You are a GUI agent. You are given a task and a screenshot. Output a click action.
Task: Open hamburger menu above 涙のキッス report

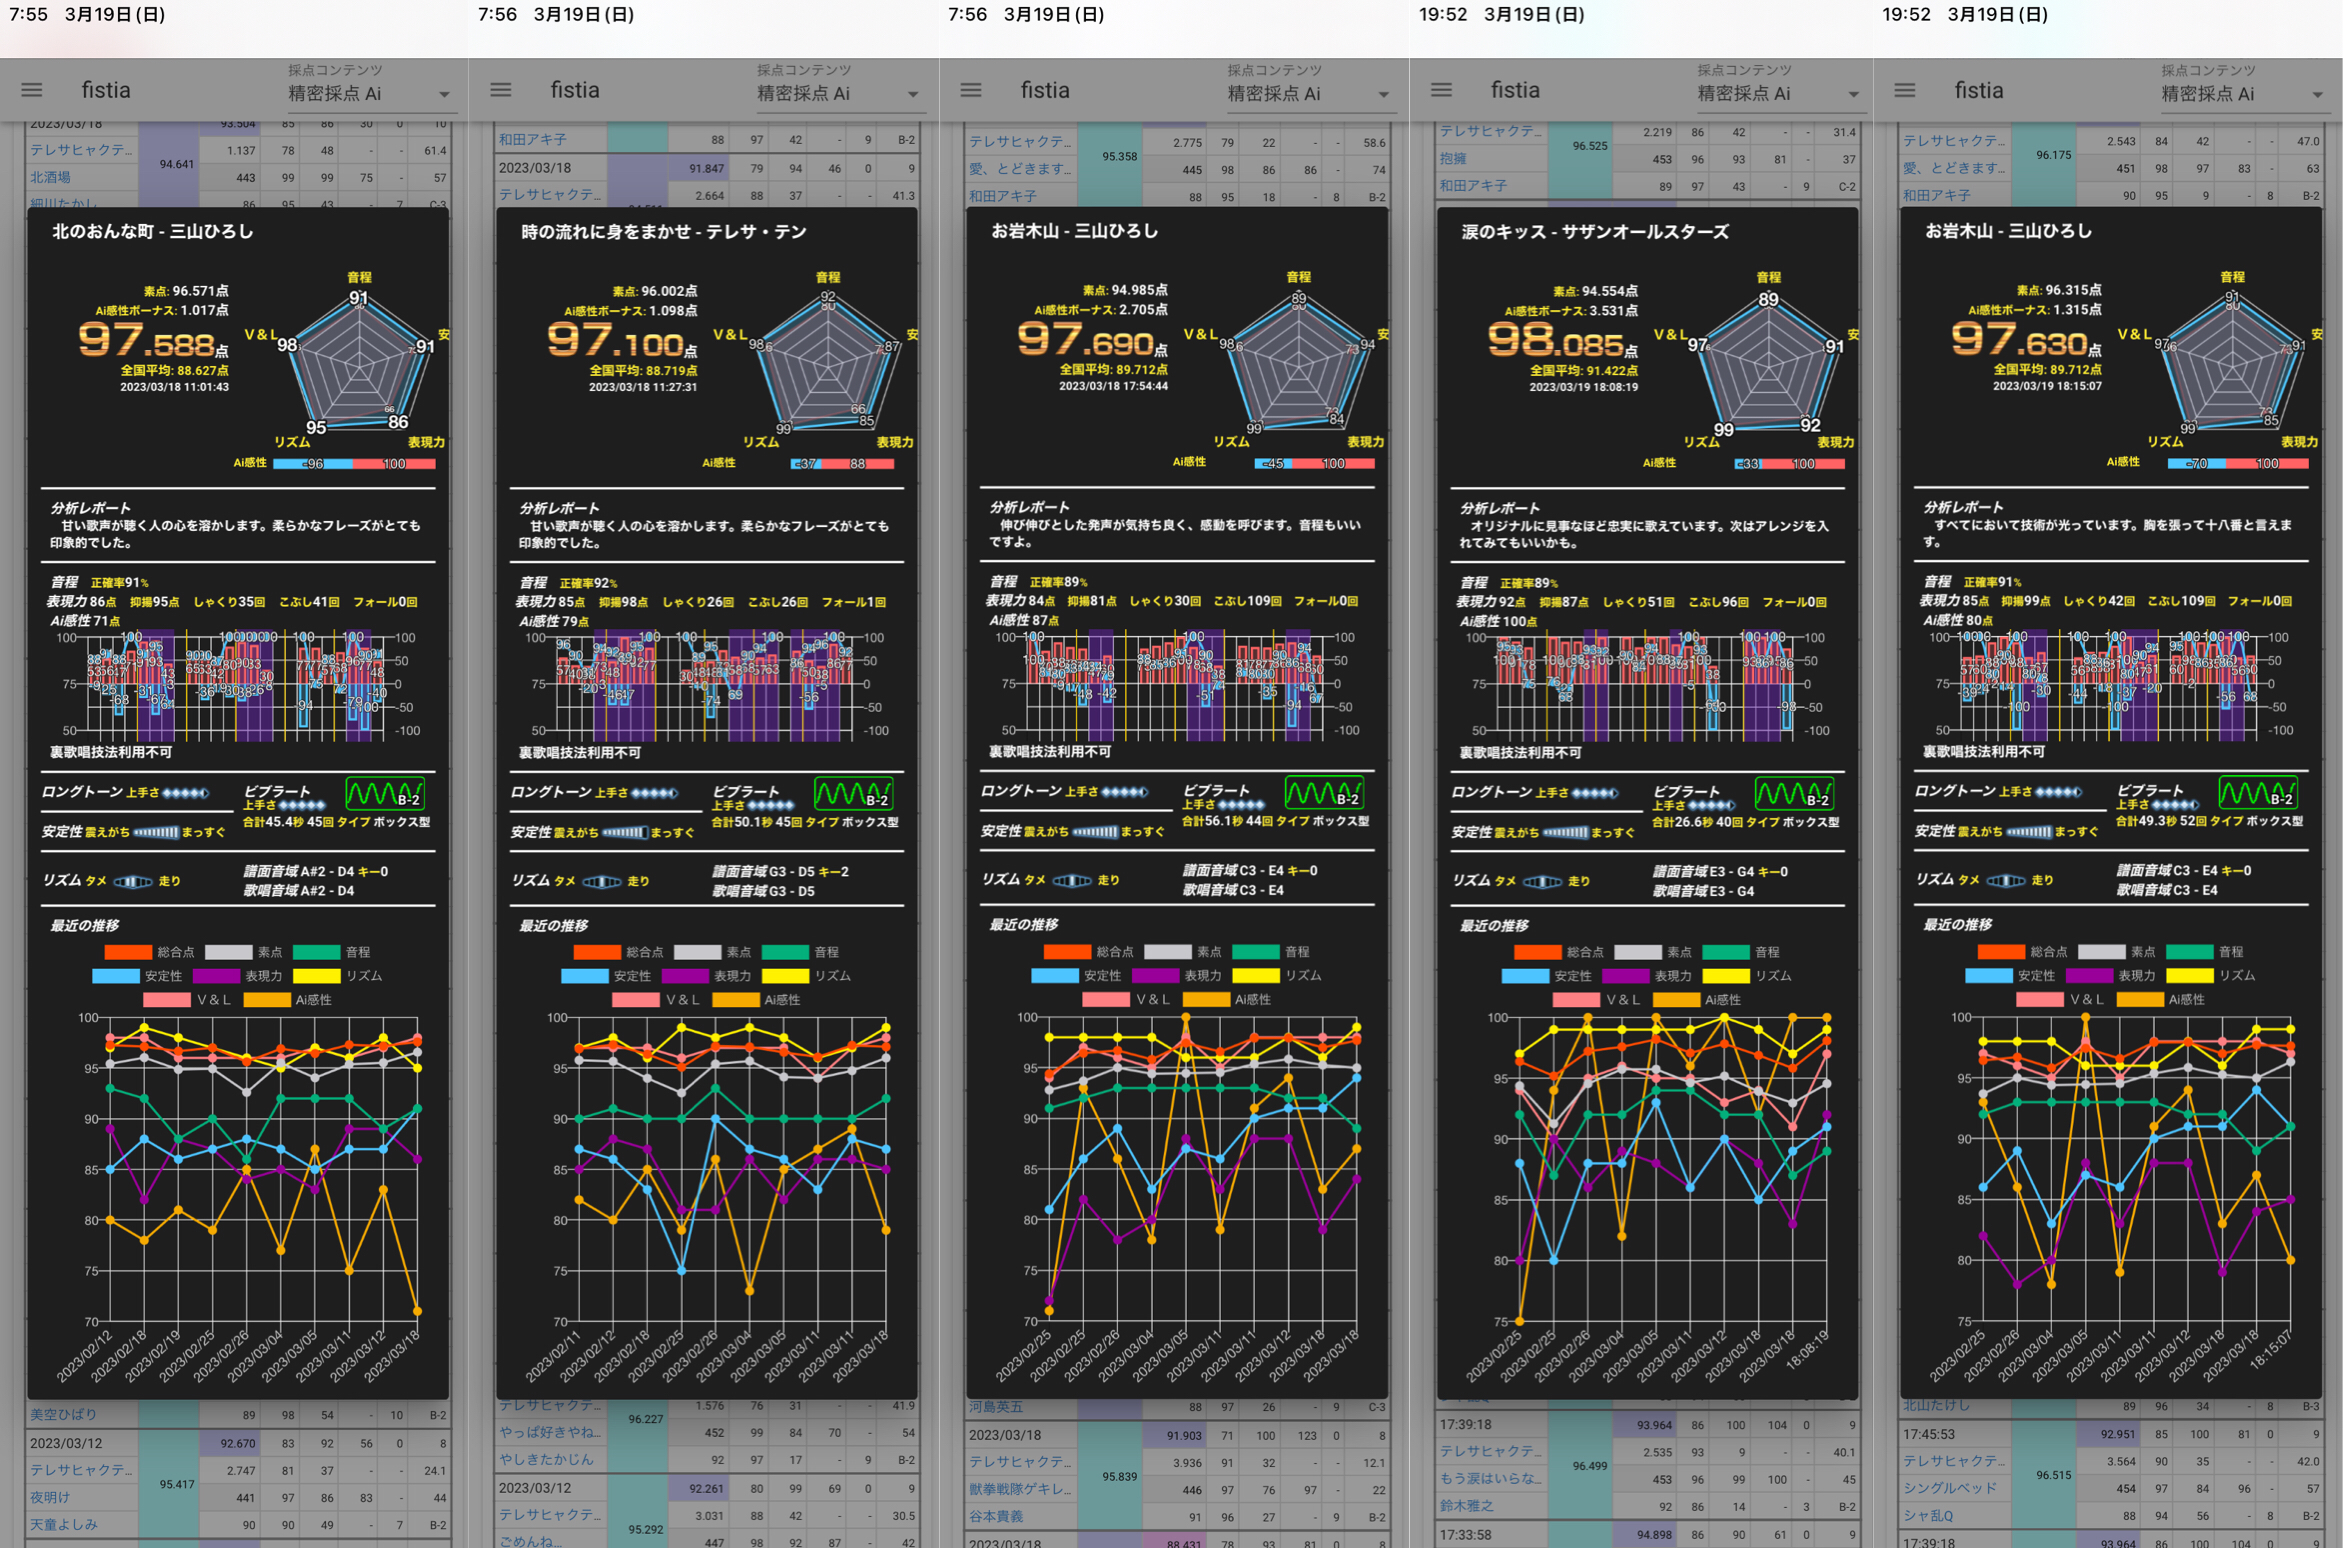coord(1441,90)
